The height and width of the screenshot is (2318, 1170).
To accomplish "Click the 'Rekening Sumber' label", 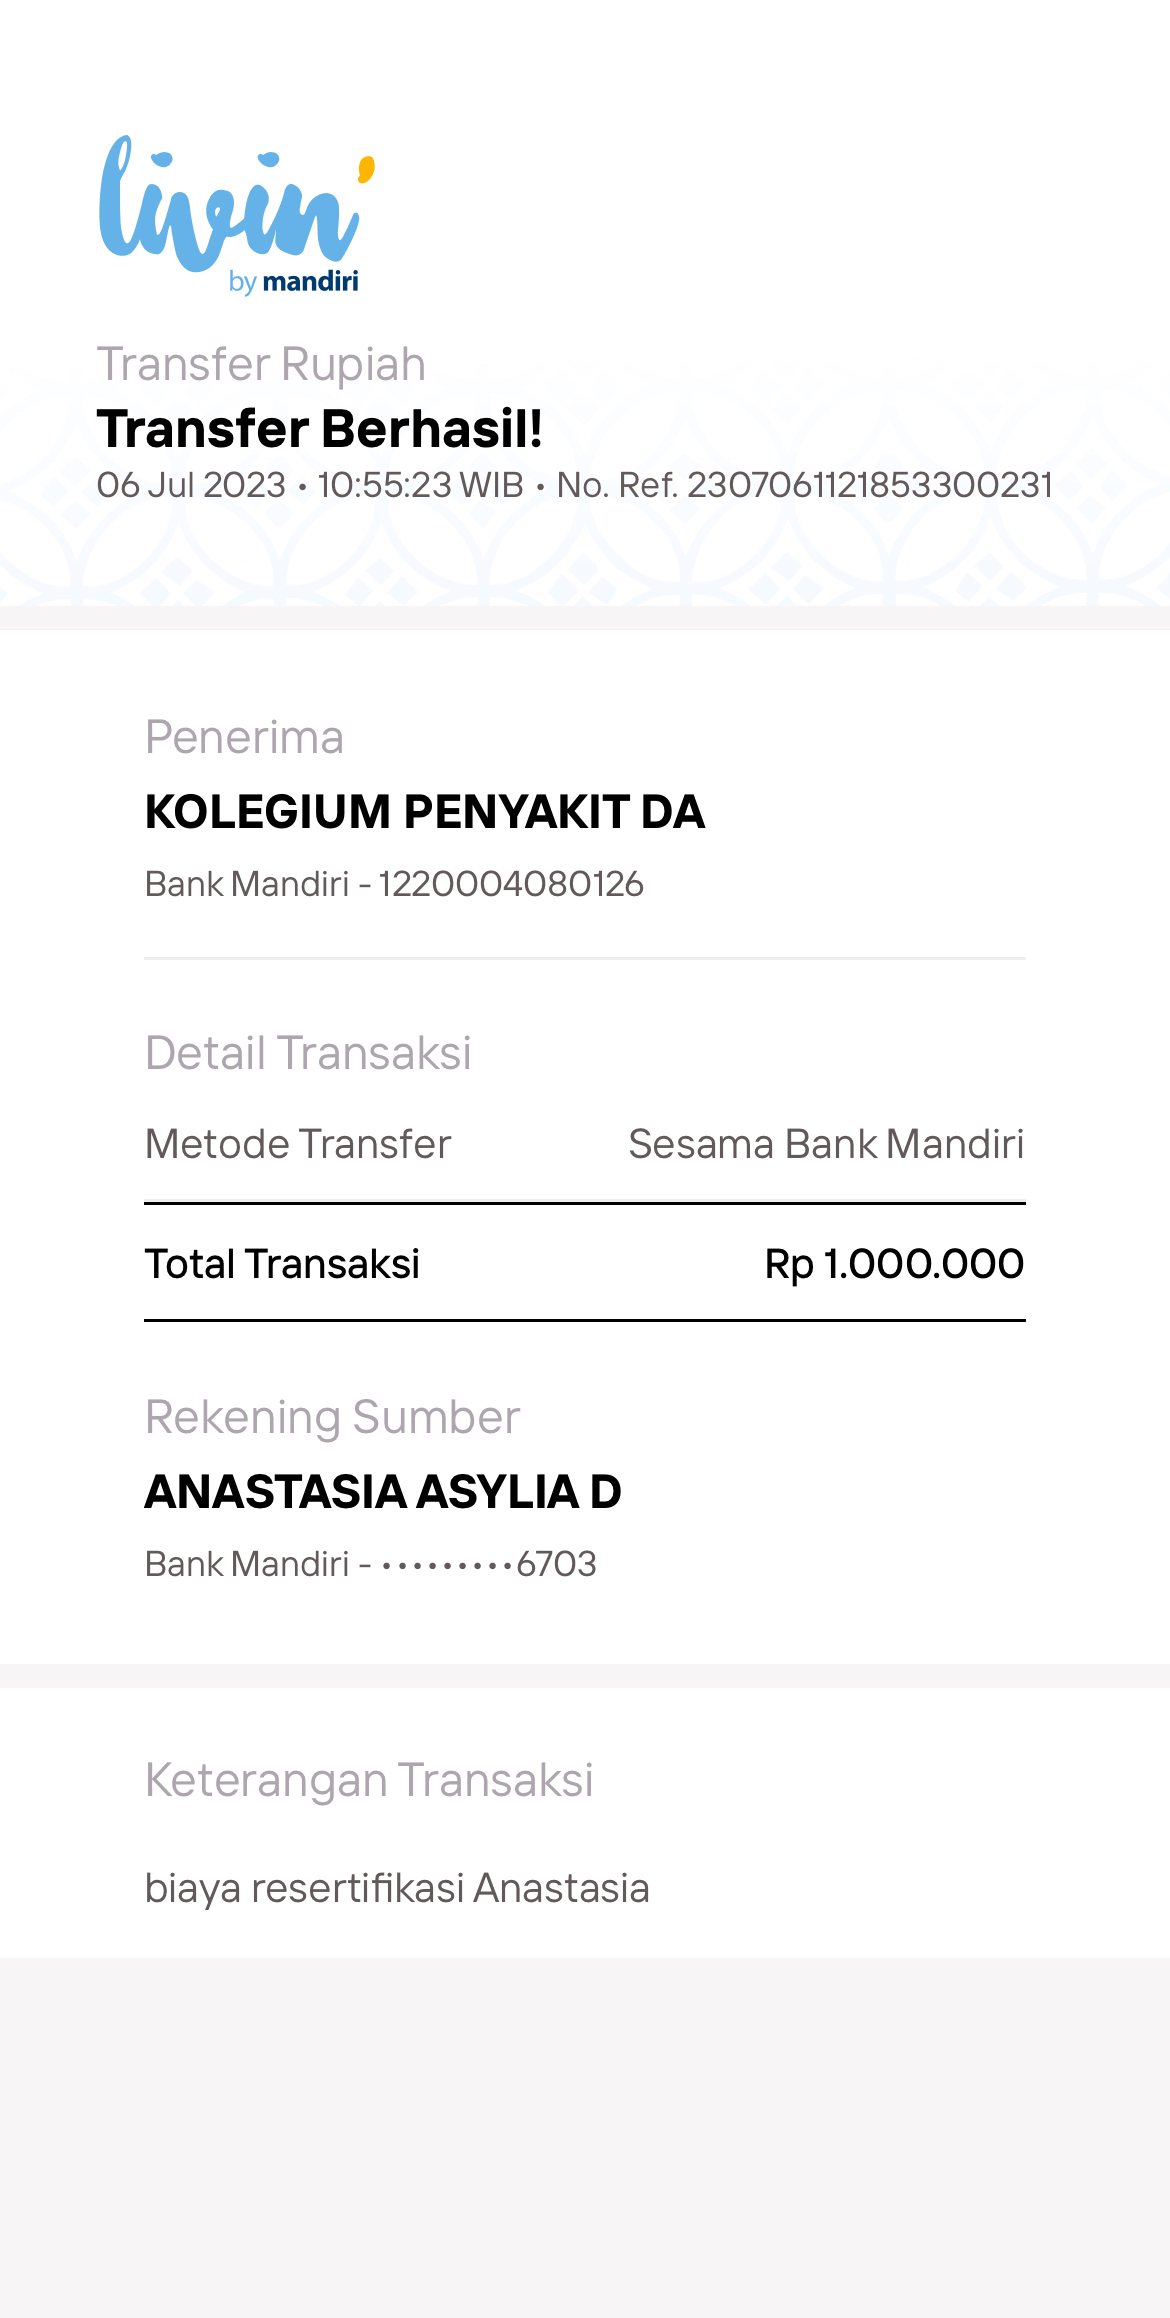I will tap(332, 1417).
